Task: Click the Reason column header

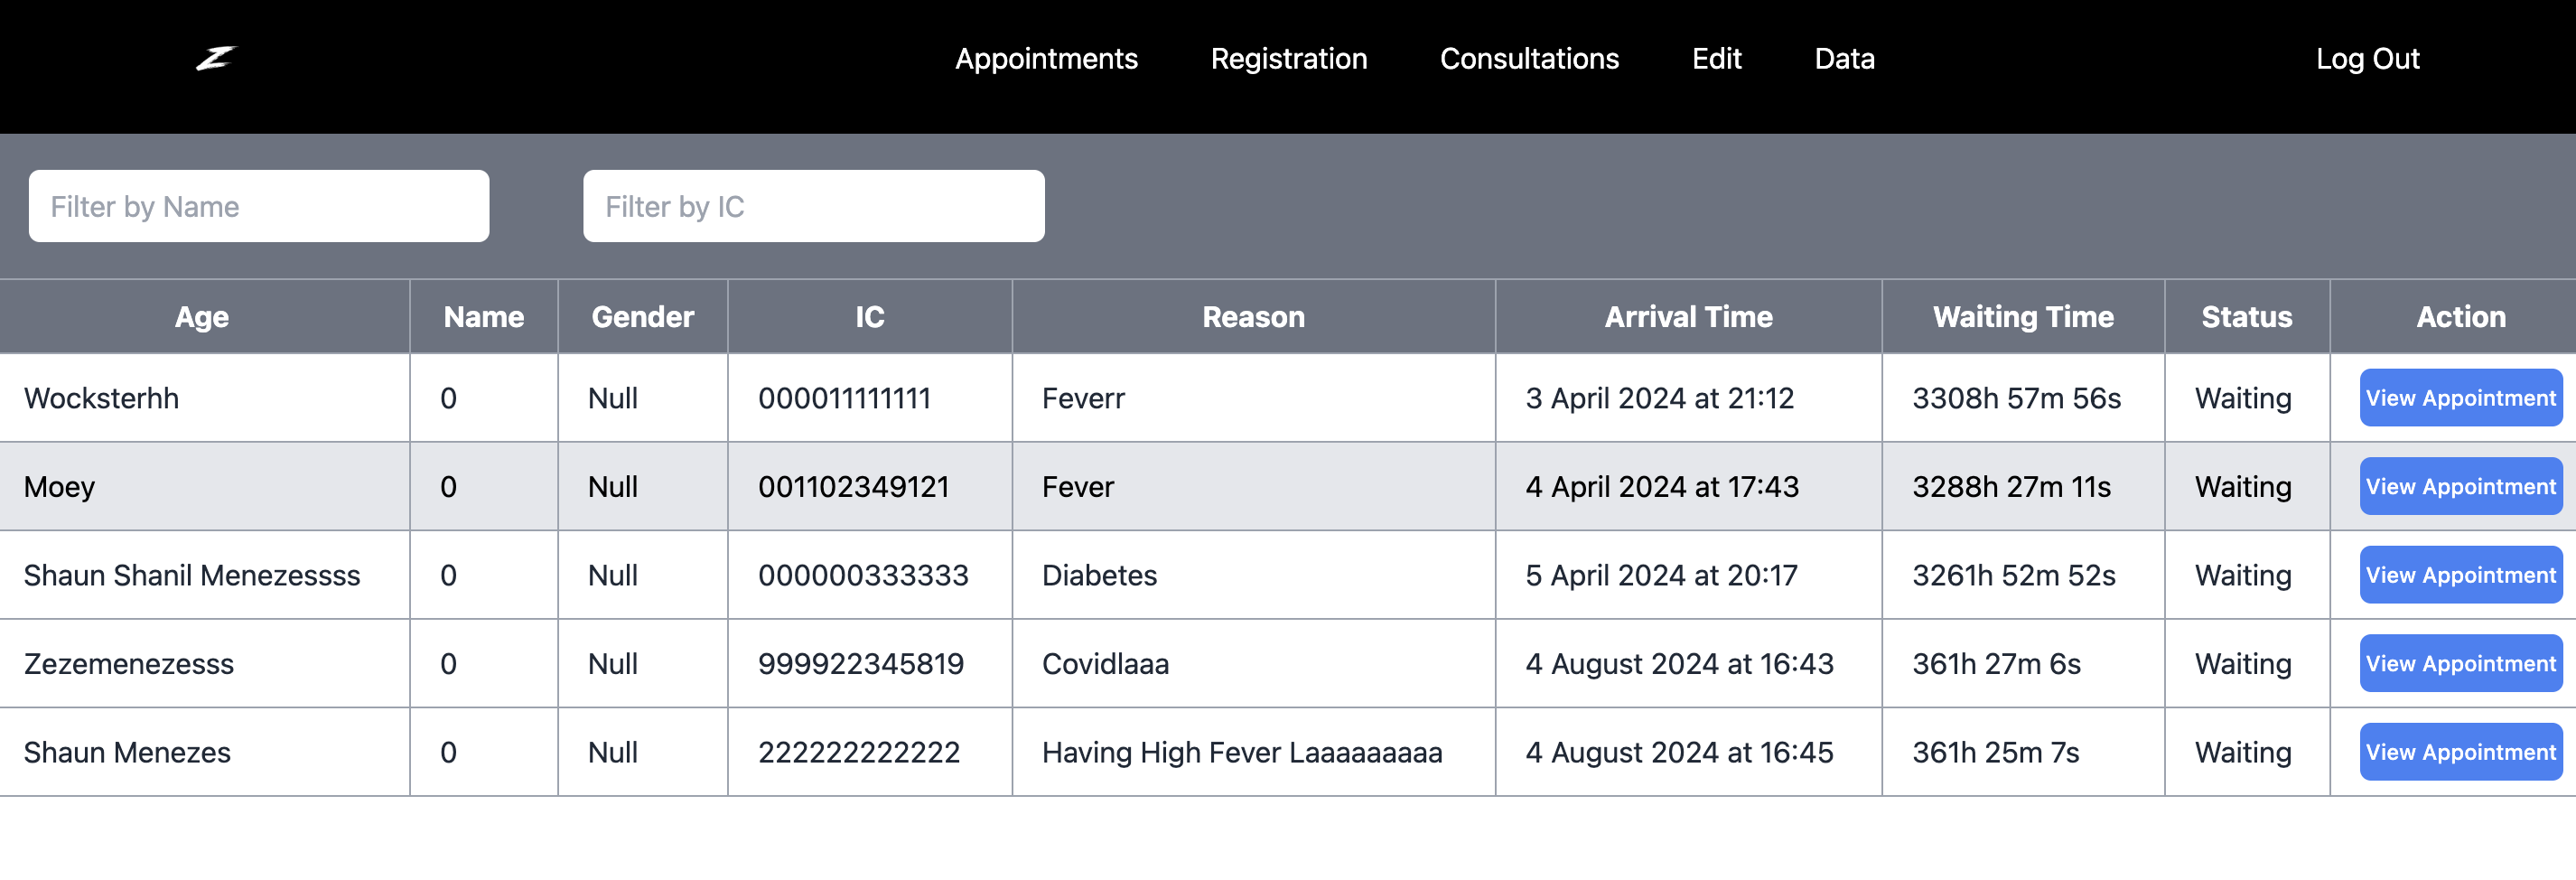Action: point(1253,317)
